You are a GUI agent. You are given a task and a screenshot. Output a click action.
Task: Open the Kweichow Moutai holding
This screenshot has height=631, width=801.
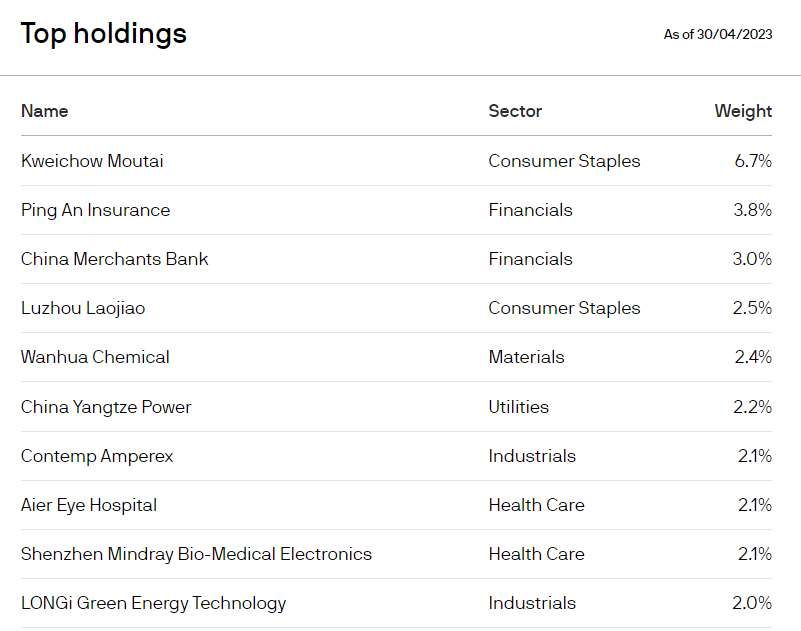pos(92,161)
